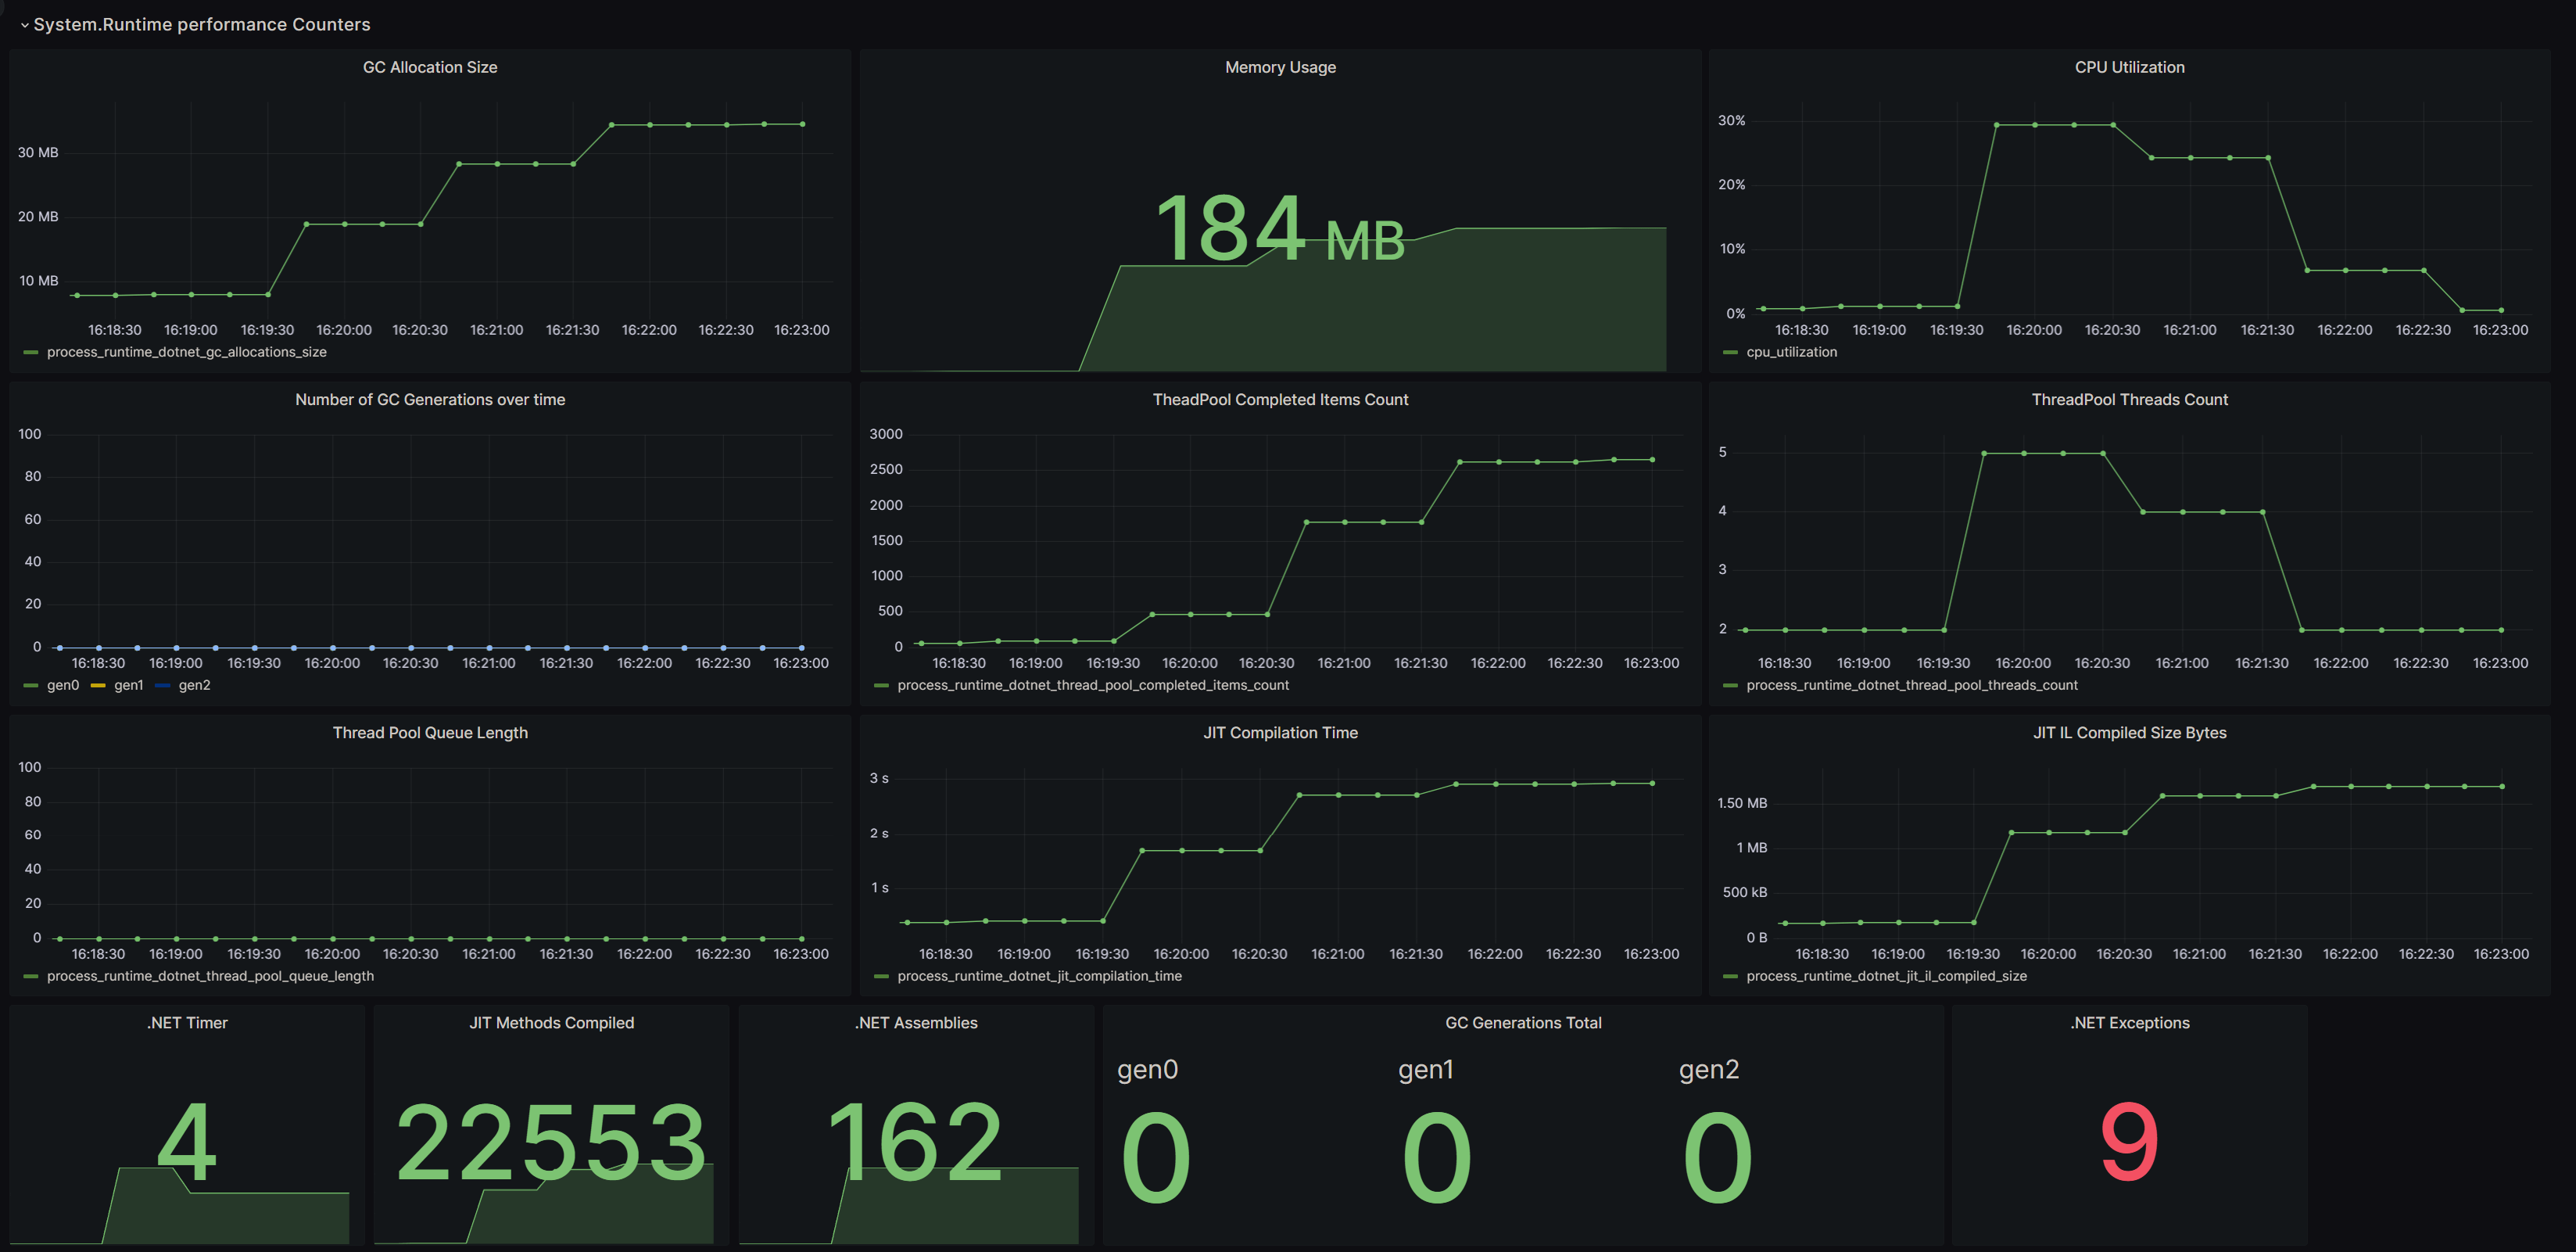Click the JIT Compilation Time panel title
Screen dimensions: 2576x1252
(1280, 732)
